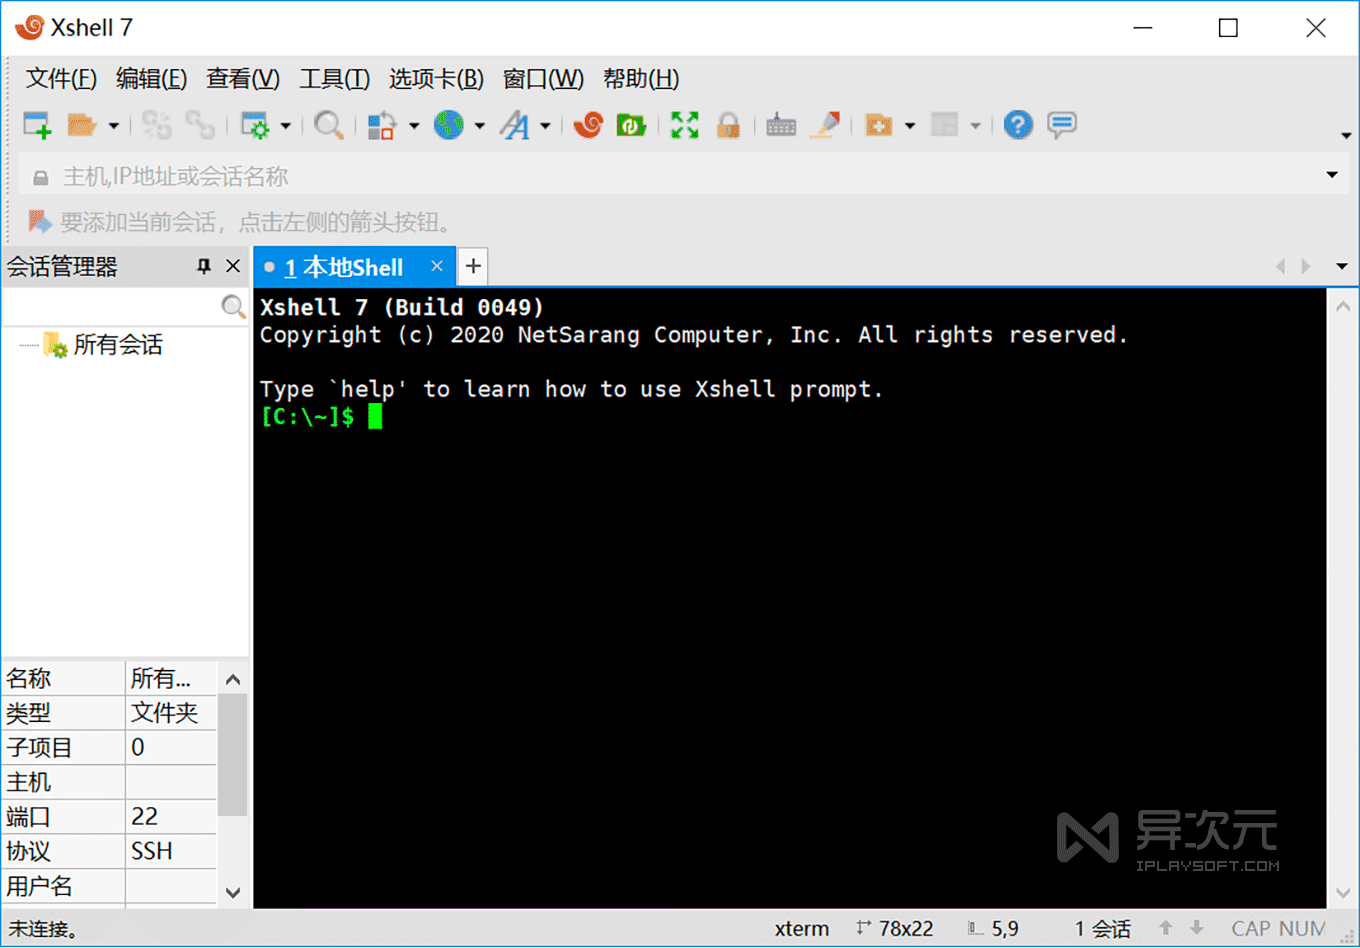Launch Xftp using its green toolbar icon

[632, 124]
